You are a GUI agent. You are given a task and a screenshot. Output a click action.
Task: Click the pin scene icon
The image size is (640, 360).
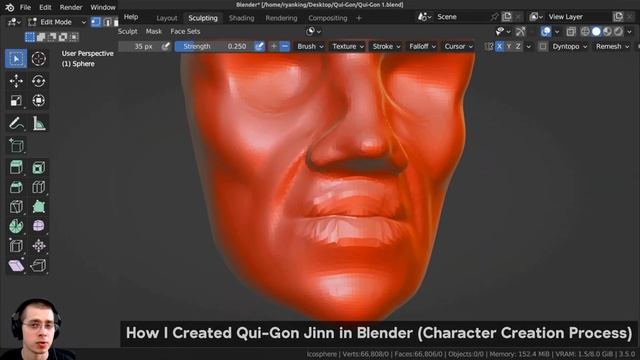pyautogui.click(x=495, y=17)
